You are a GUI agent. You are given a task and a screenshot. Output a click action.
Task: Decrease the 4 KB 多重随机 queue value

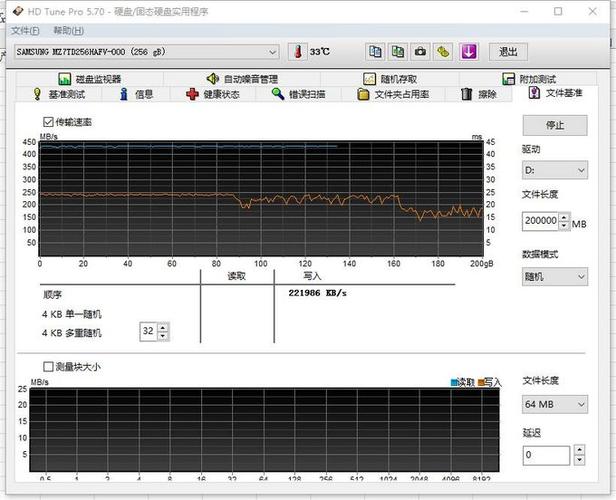point(163,336)
